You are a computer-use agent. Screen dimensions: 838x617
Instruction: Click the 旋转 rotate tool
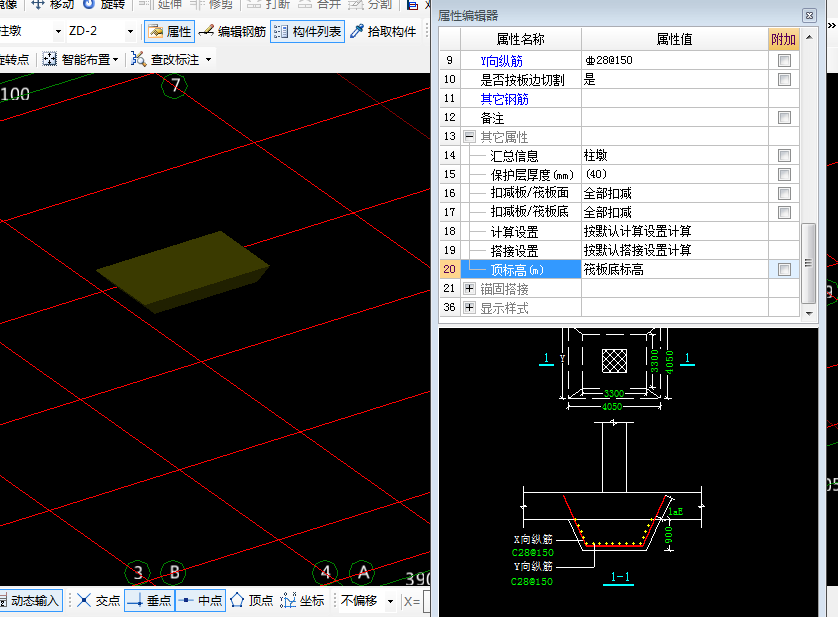[x=104, y=5]
